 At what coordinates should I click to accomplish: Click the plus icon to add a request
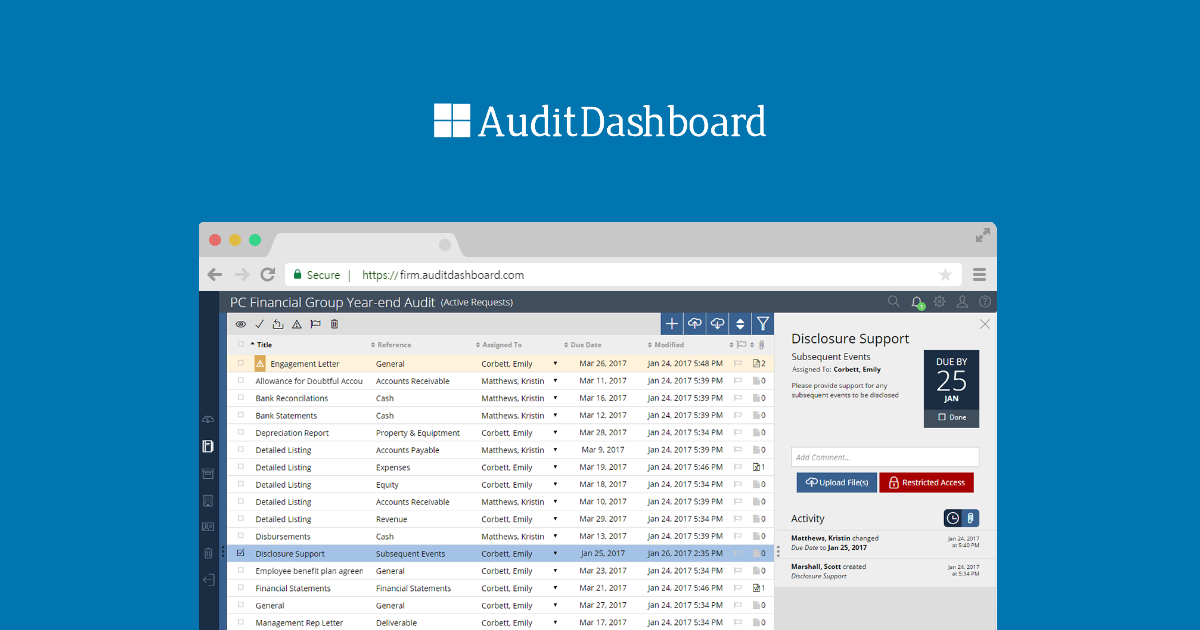click(672, 324)
